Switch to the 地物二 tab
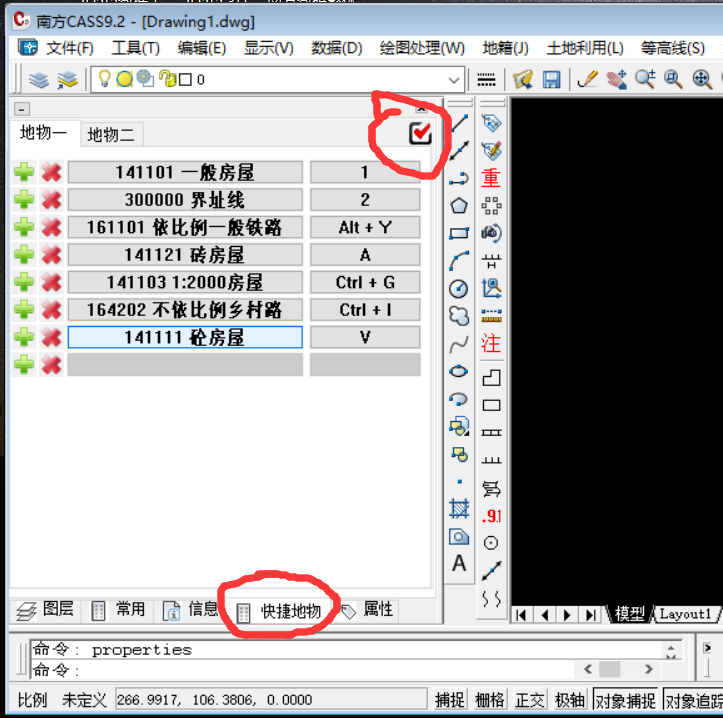The image size is (723, 718). [111, 135]
